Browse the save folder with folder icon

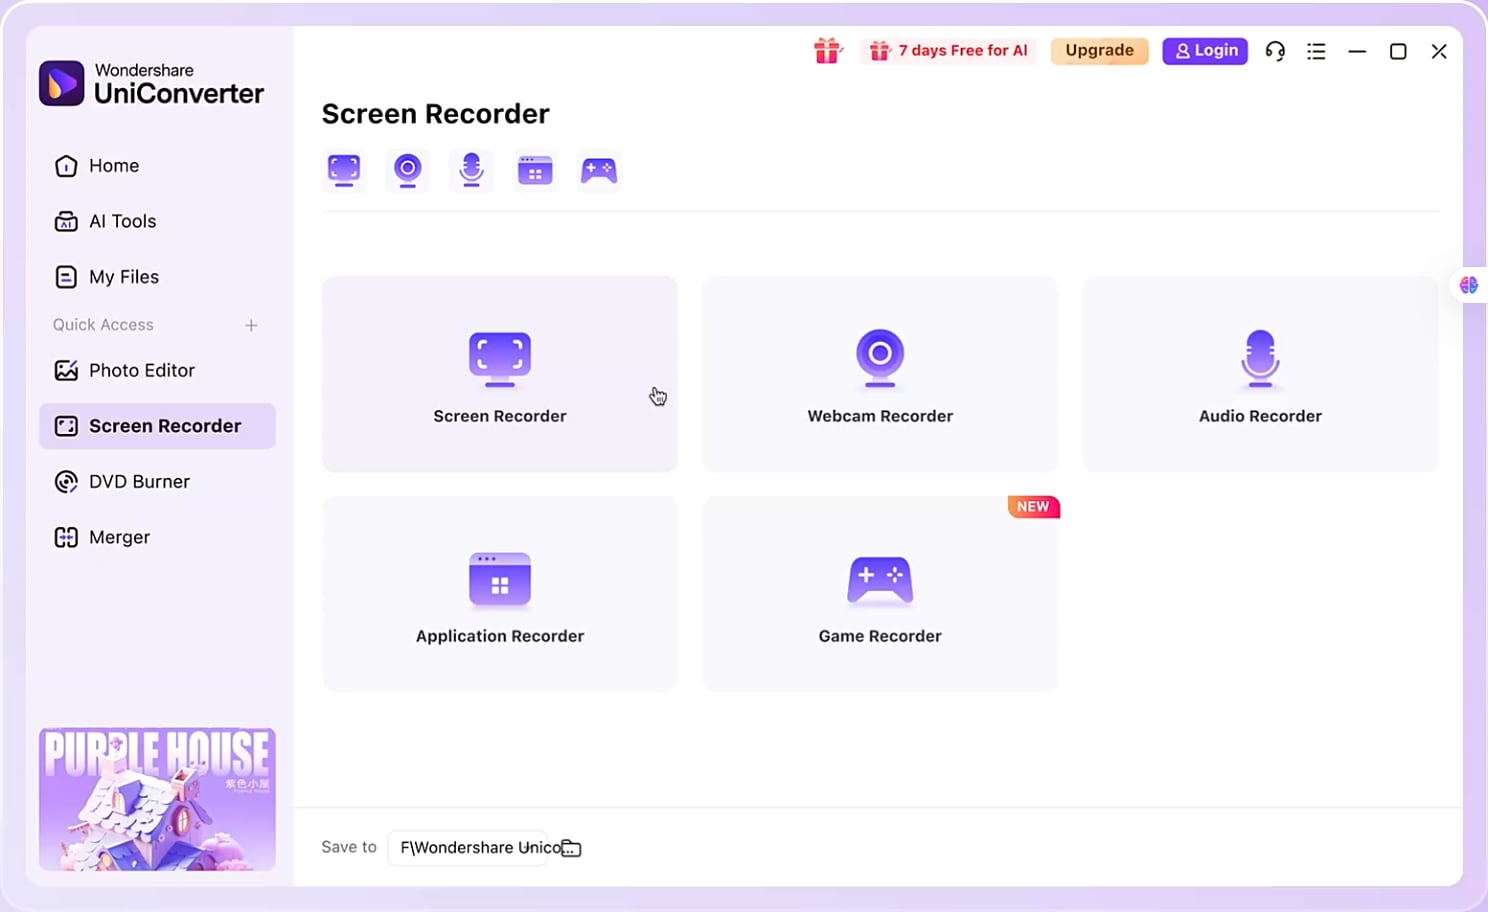571,848
